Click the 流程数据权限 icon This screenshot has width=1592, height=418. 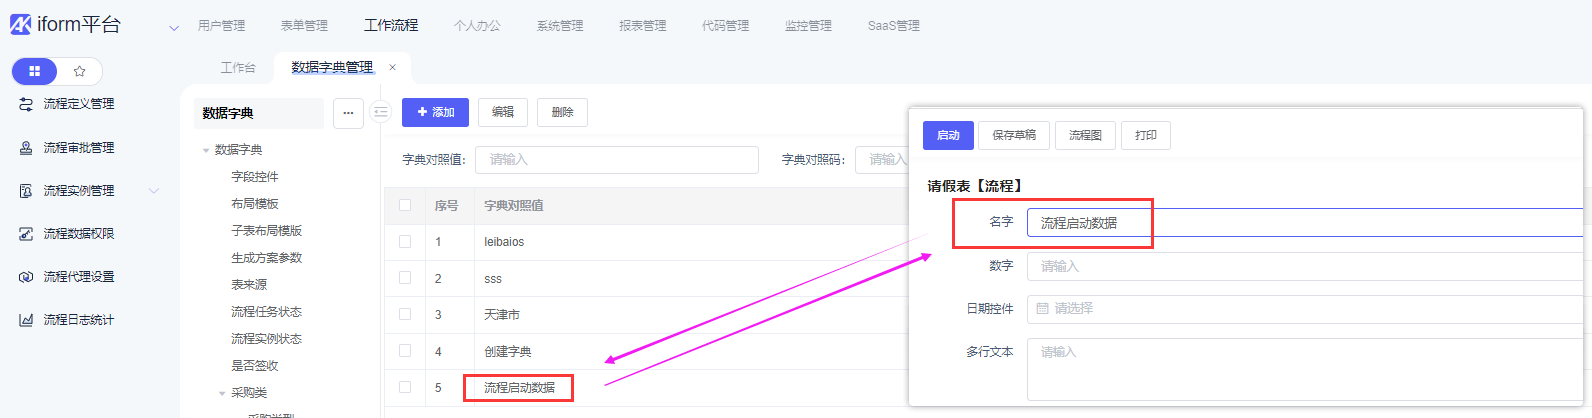pos(26,234)
